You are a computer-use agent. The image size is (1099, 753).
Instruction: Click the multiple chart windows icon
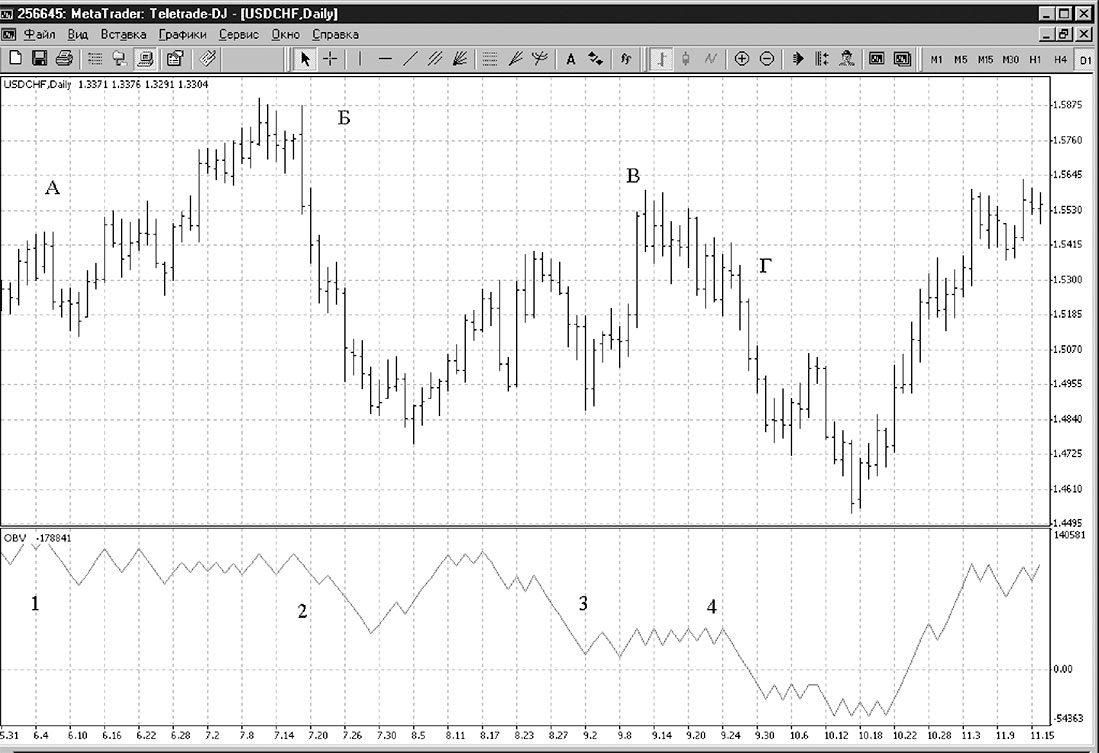(902, 59)
